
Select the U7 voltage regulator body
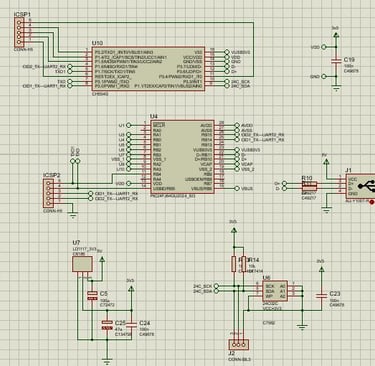[x=82, y=264]
